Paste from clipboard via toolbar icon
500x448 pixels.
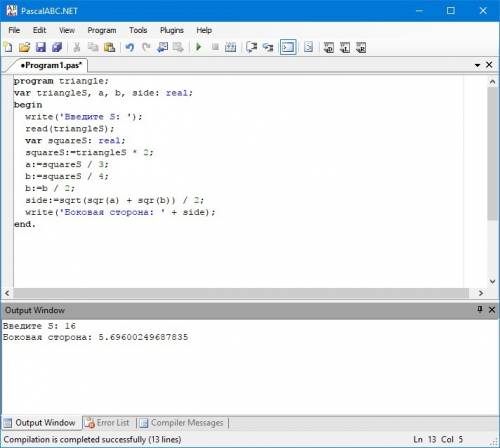coord(109,47)
